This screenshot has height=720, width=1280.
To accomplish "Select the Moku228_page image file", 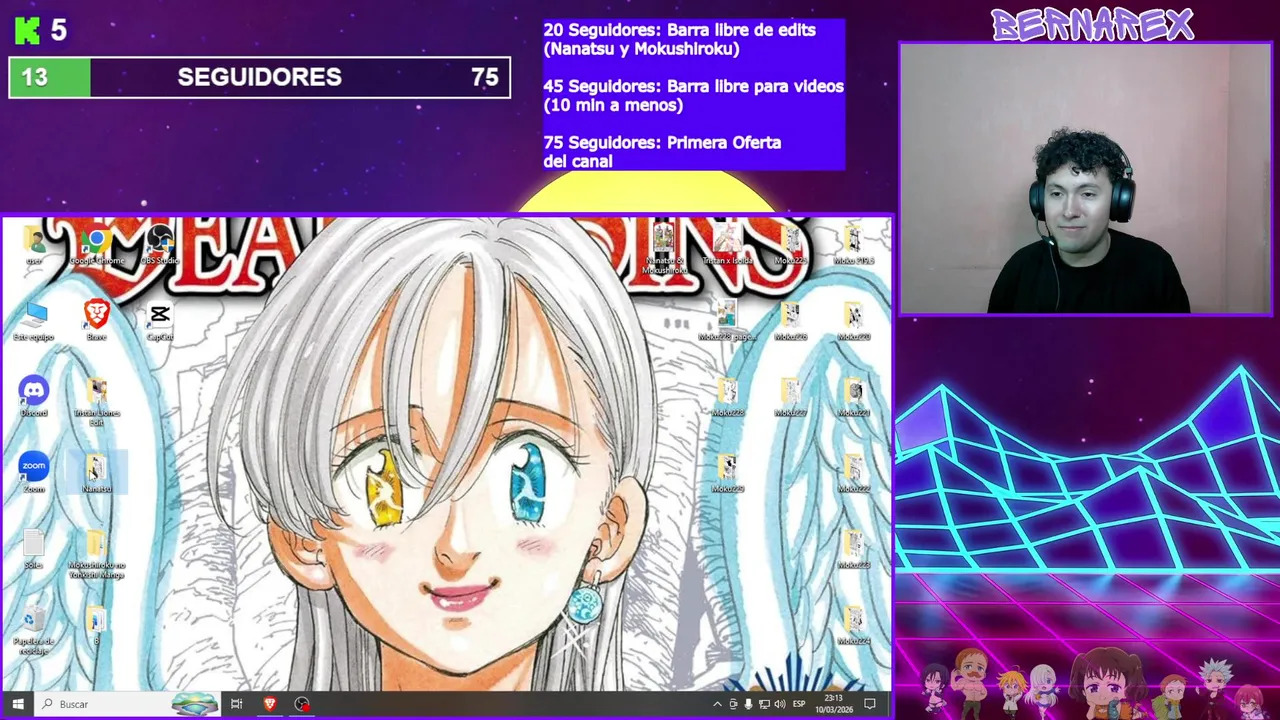I will (727, 322).
